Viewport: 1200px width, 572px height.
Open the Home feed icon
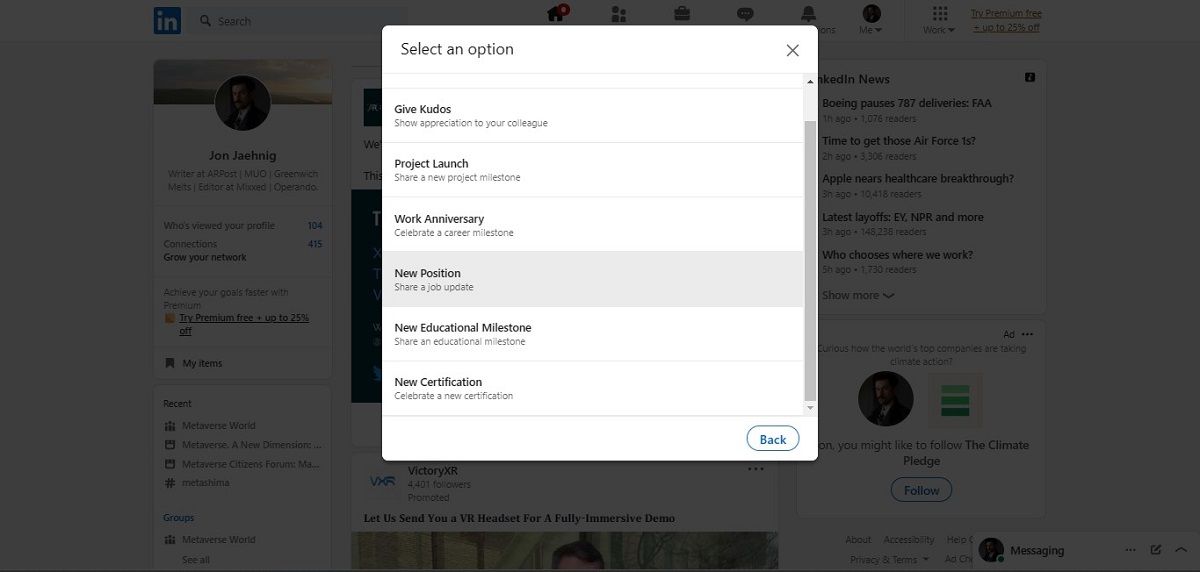click(556, 14)
